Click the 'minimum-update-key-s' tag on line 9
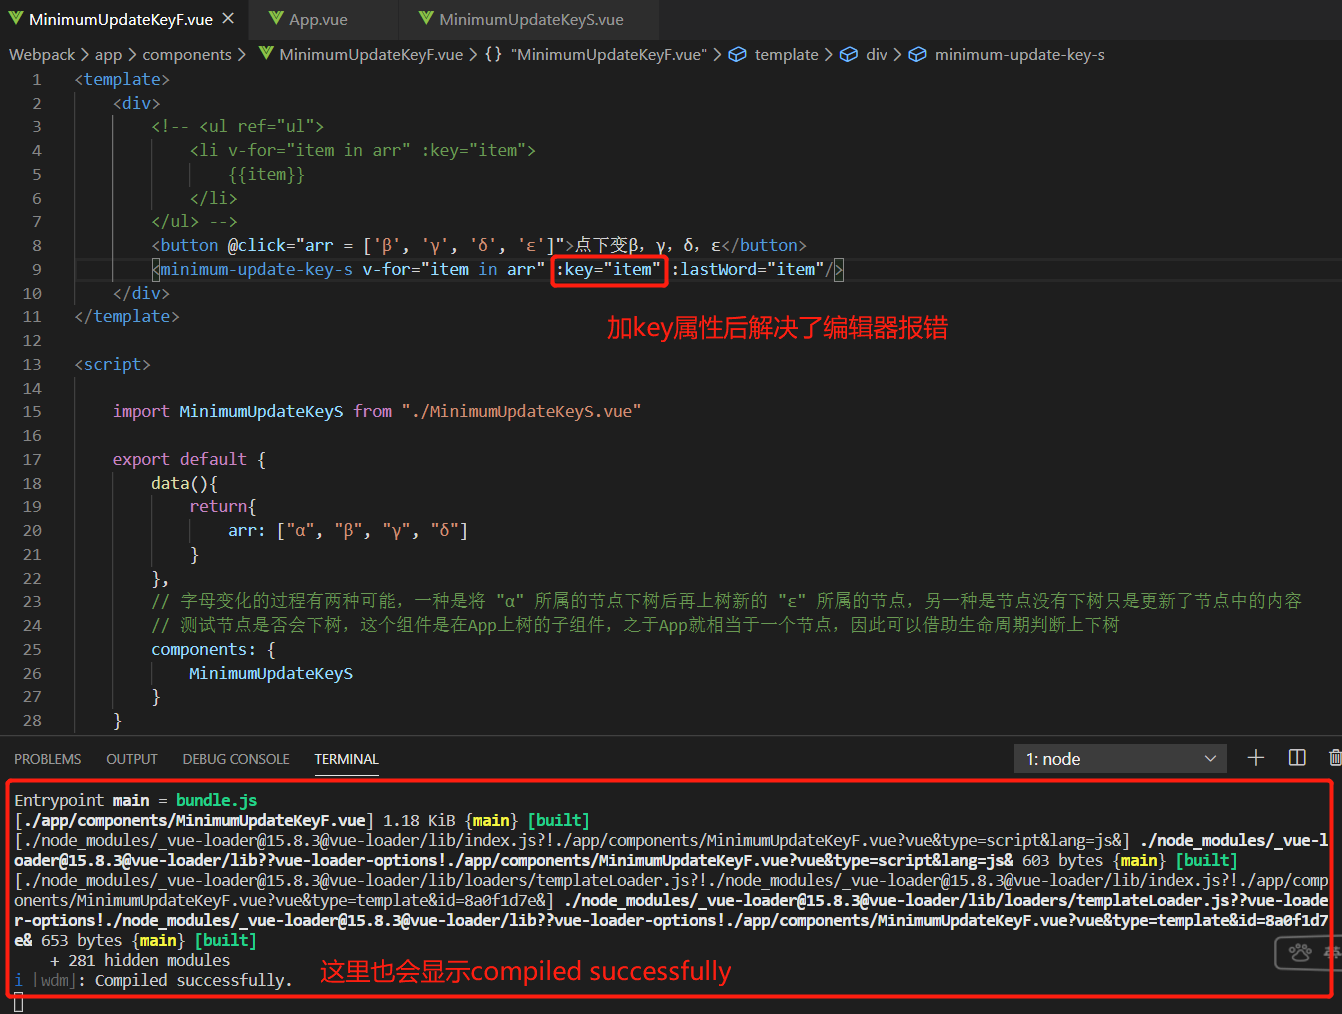Viewport: 1342px width, 1014px height. (x=256, y=269)
